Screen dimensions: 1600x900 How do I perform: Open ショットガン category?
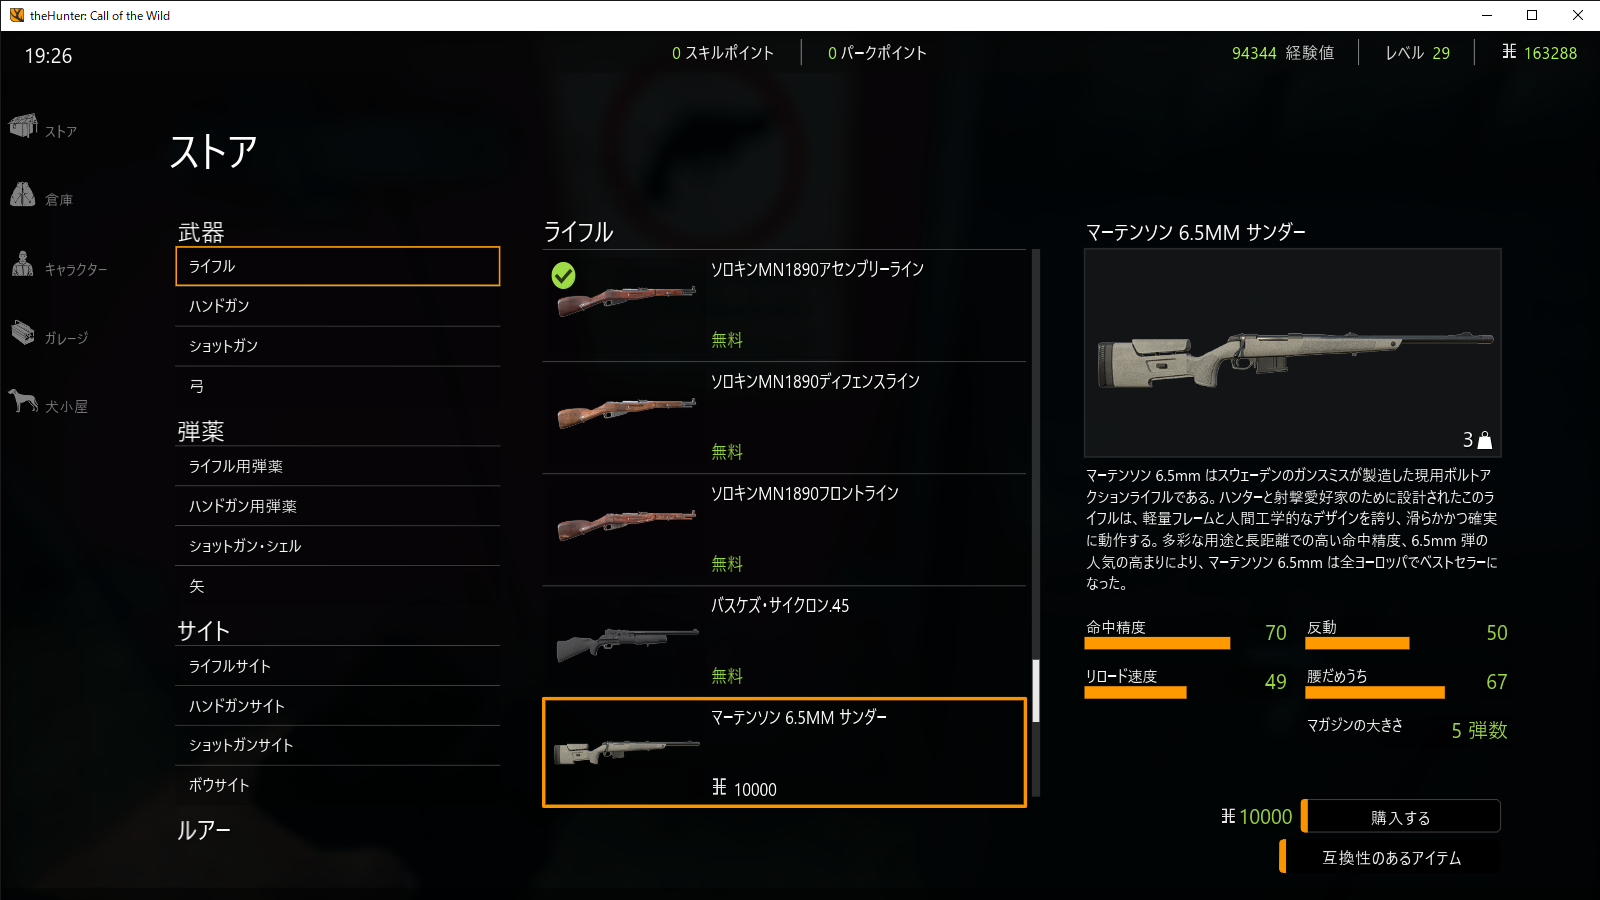pyautogui.click(x=338, y=346)
